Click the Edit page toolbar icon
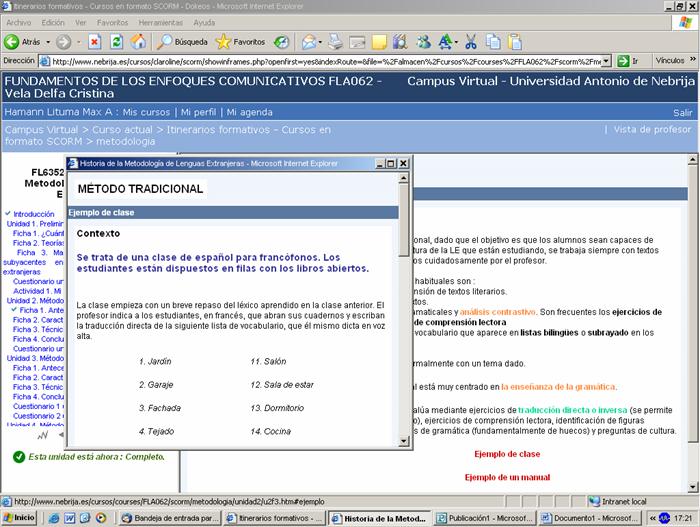700x527 pixels. coord(357,42)
